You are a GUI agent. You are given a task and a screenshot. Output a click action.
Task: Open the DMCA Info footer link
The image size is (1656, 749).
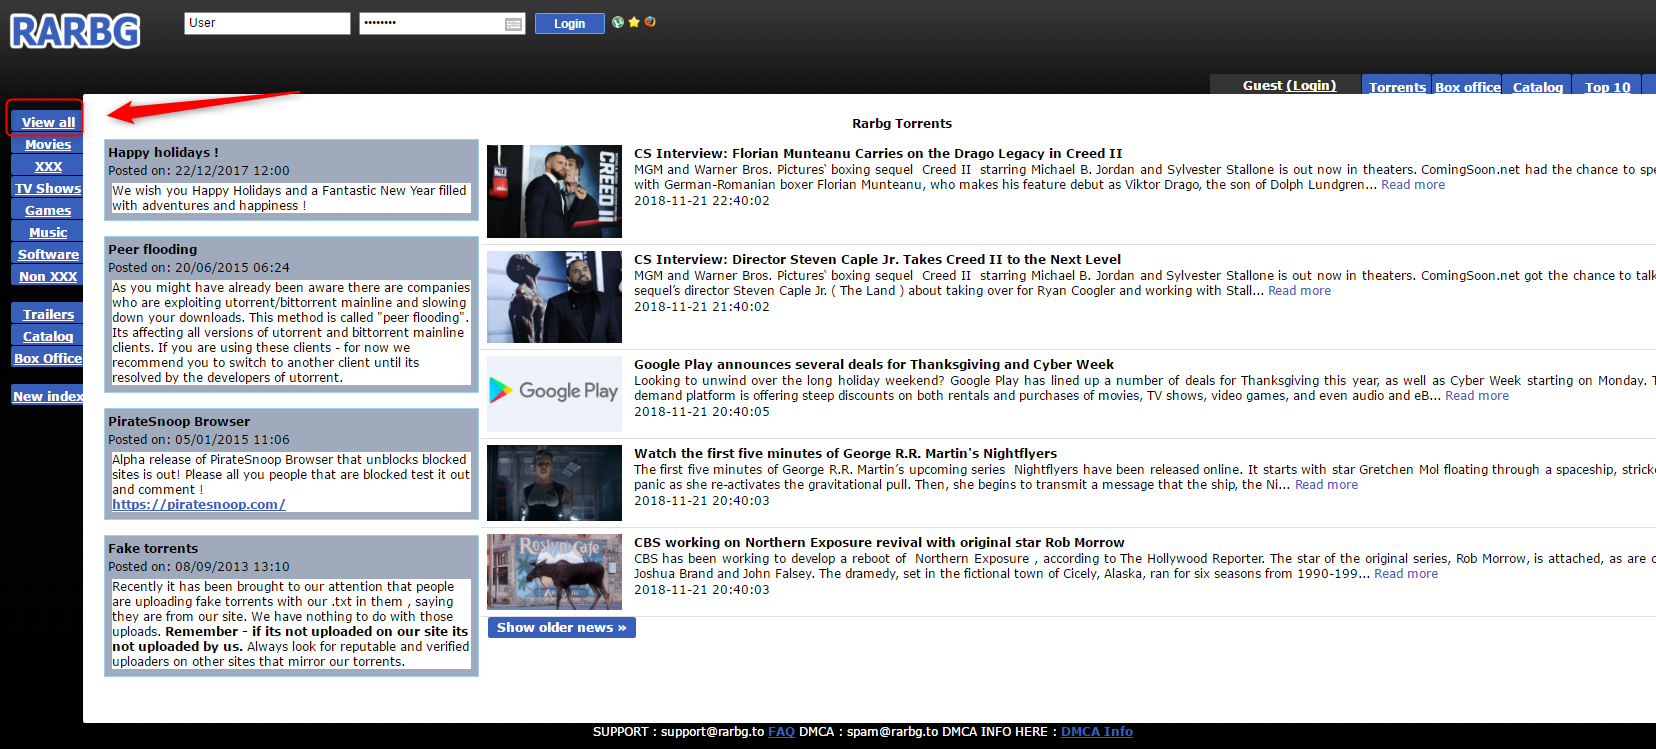click(x=1097, y=732)
